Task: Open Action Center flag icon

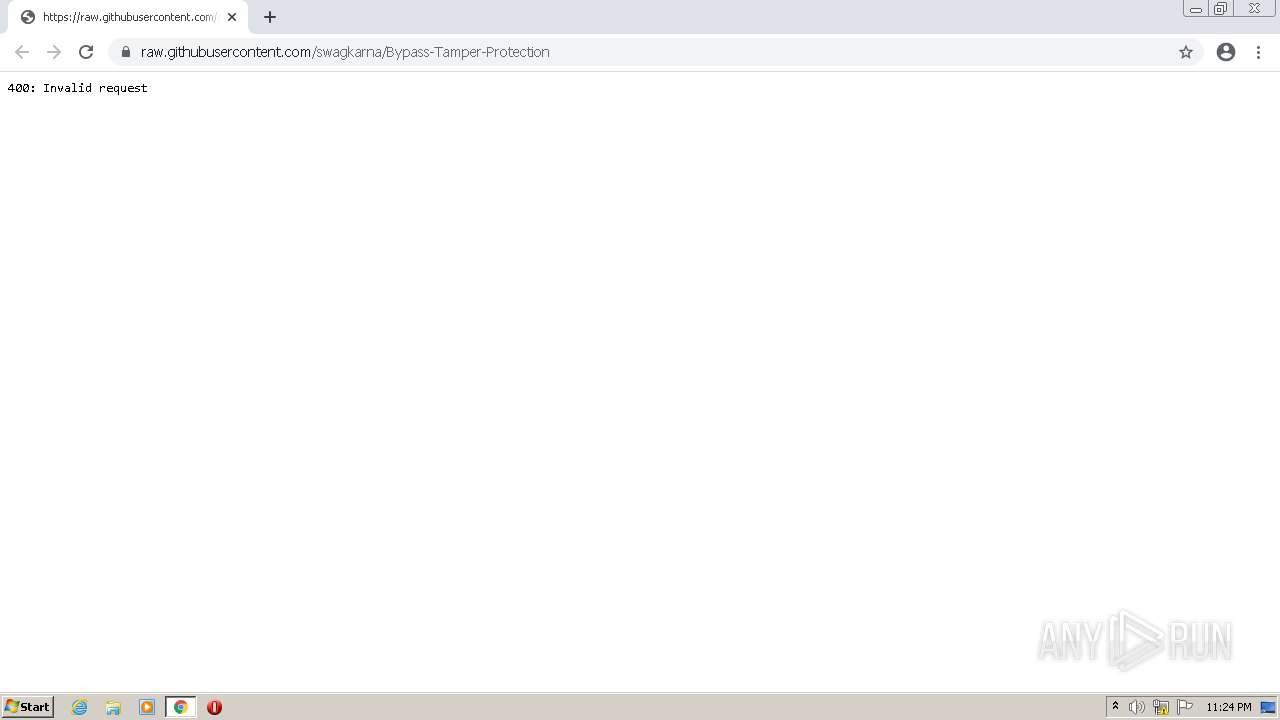Action: coord(1185,707)
